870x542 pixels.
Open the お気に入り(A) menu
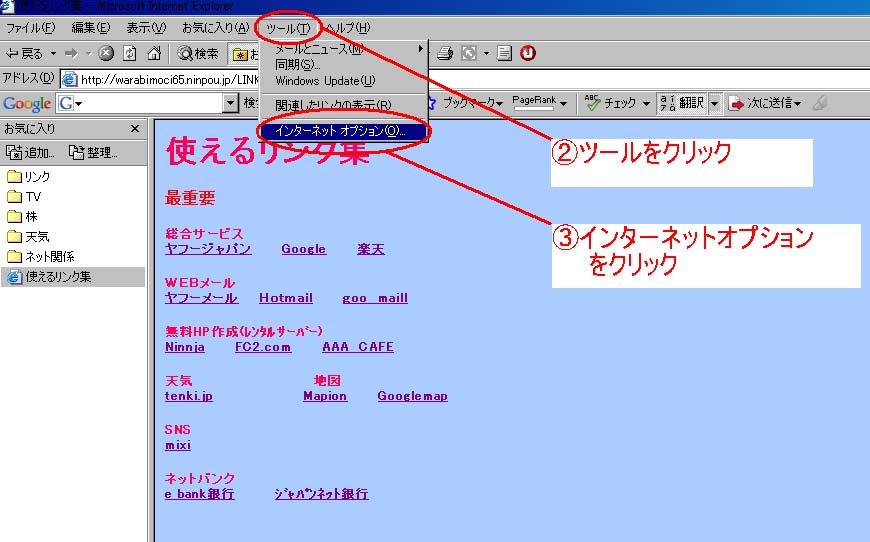pyautogui.click(x=215, y=28)
